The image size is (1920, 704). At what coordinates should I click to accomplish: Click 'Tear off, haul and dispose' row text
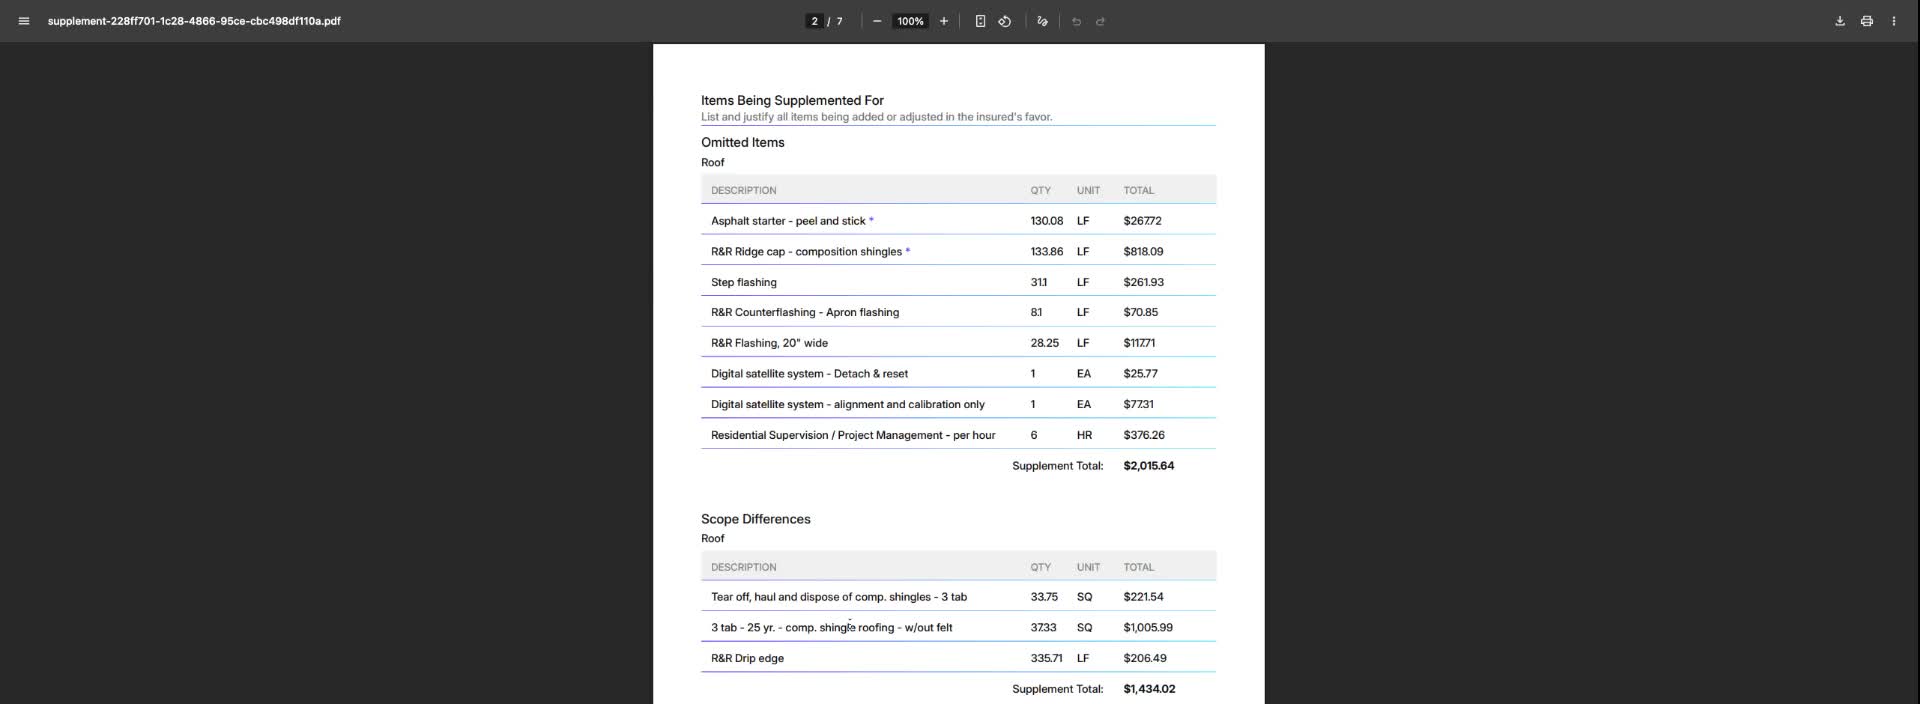(x=839, y=597)
